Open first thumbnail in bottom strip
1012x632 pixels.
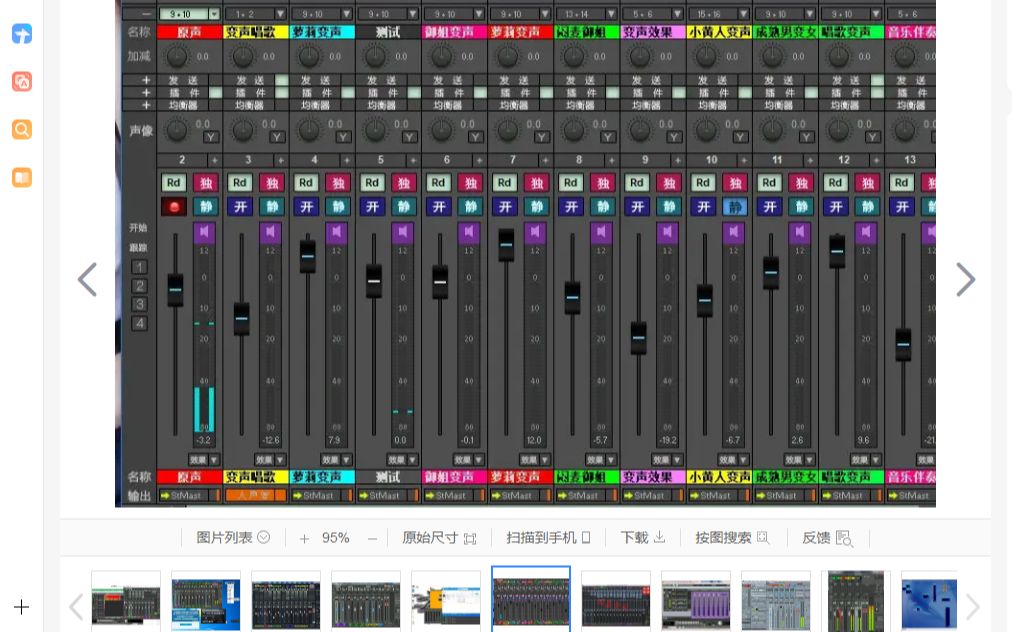tap(126, 601)
